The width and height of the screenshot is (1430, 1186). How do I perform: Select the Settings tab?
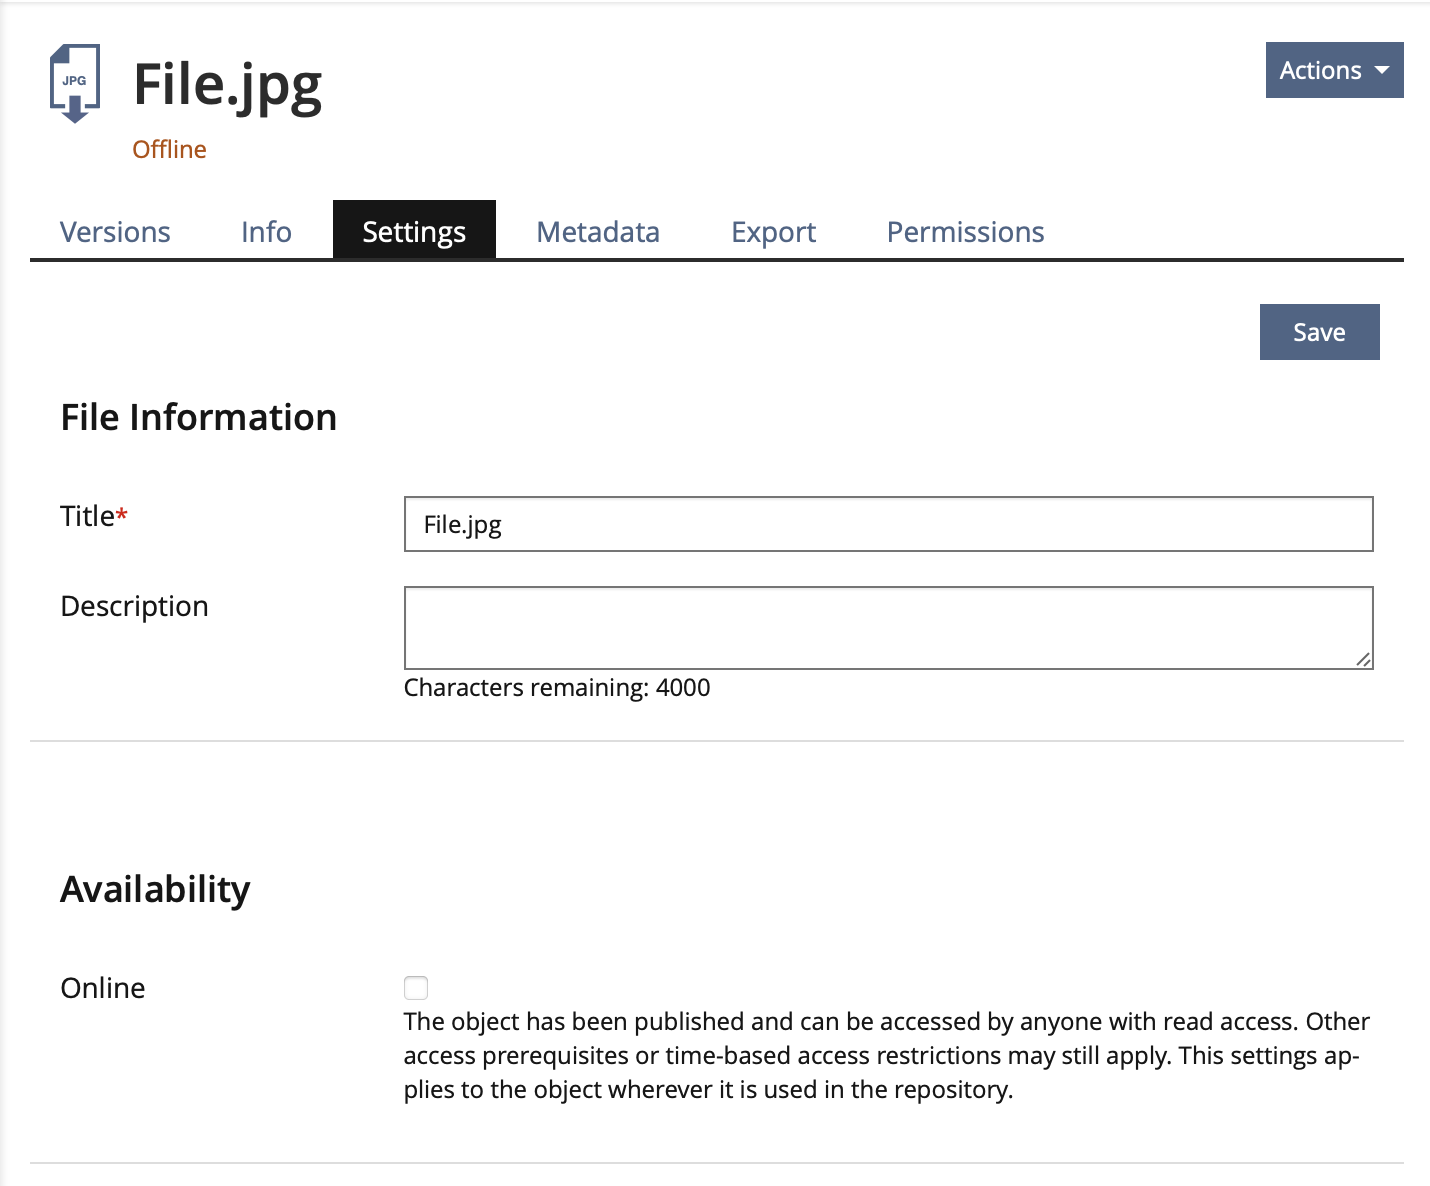point(414,232)
